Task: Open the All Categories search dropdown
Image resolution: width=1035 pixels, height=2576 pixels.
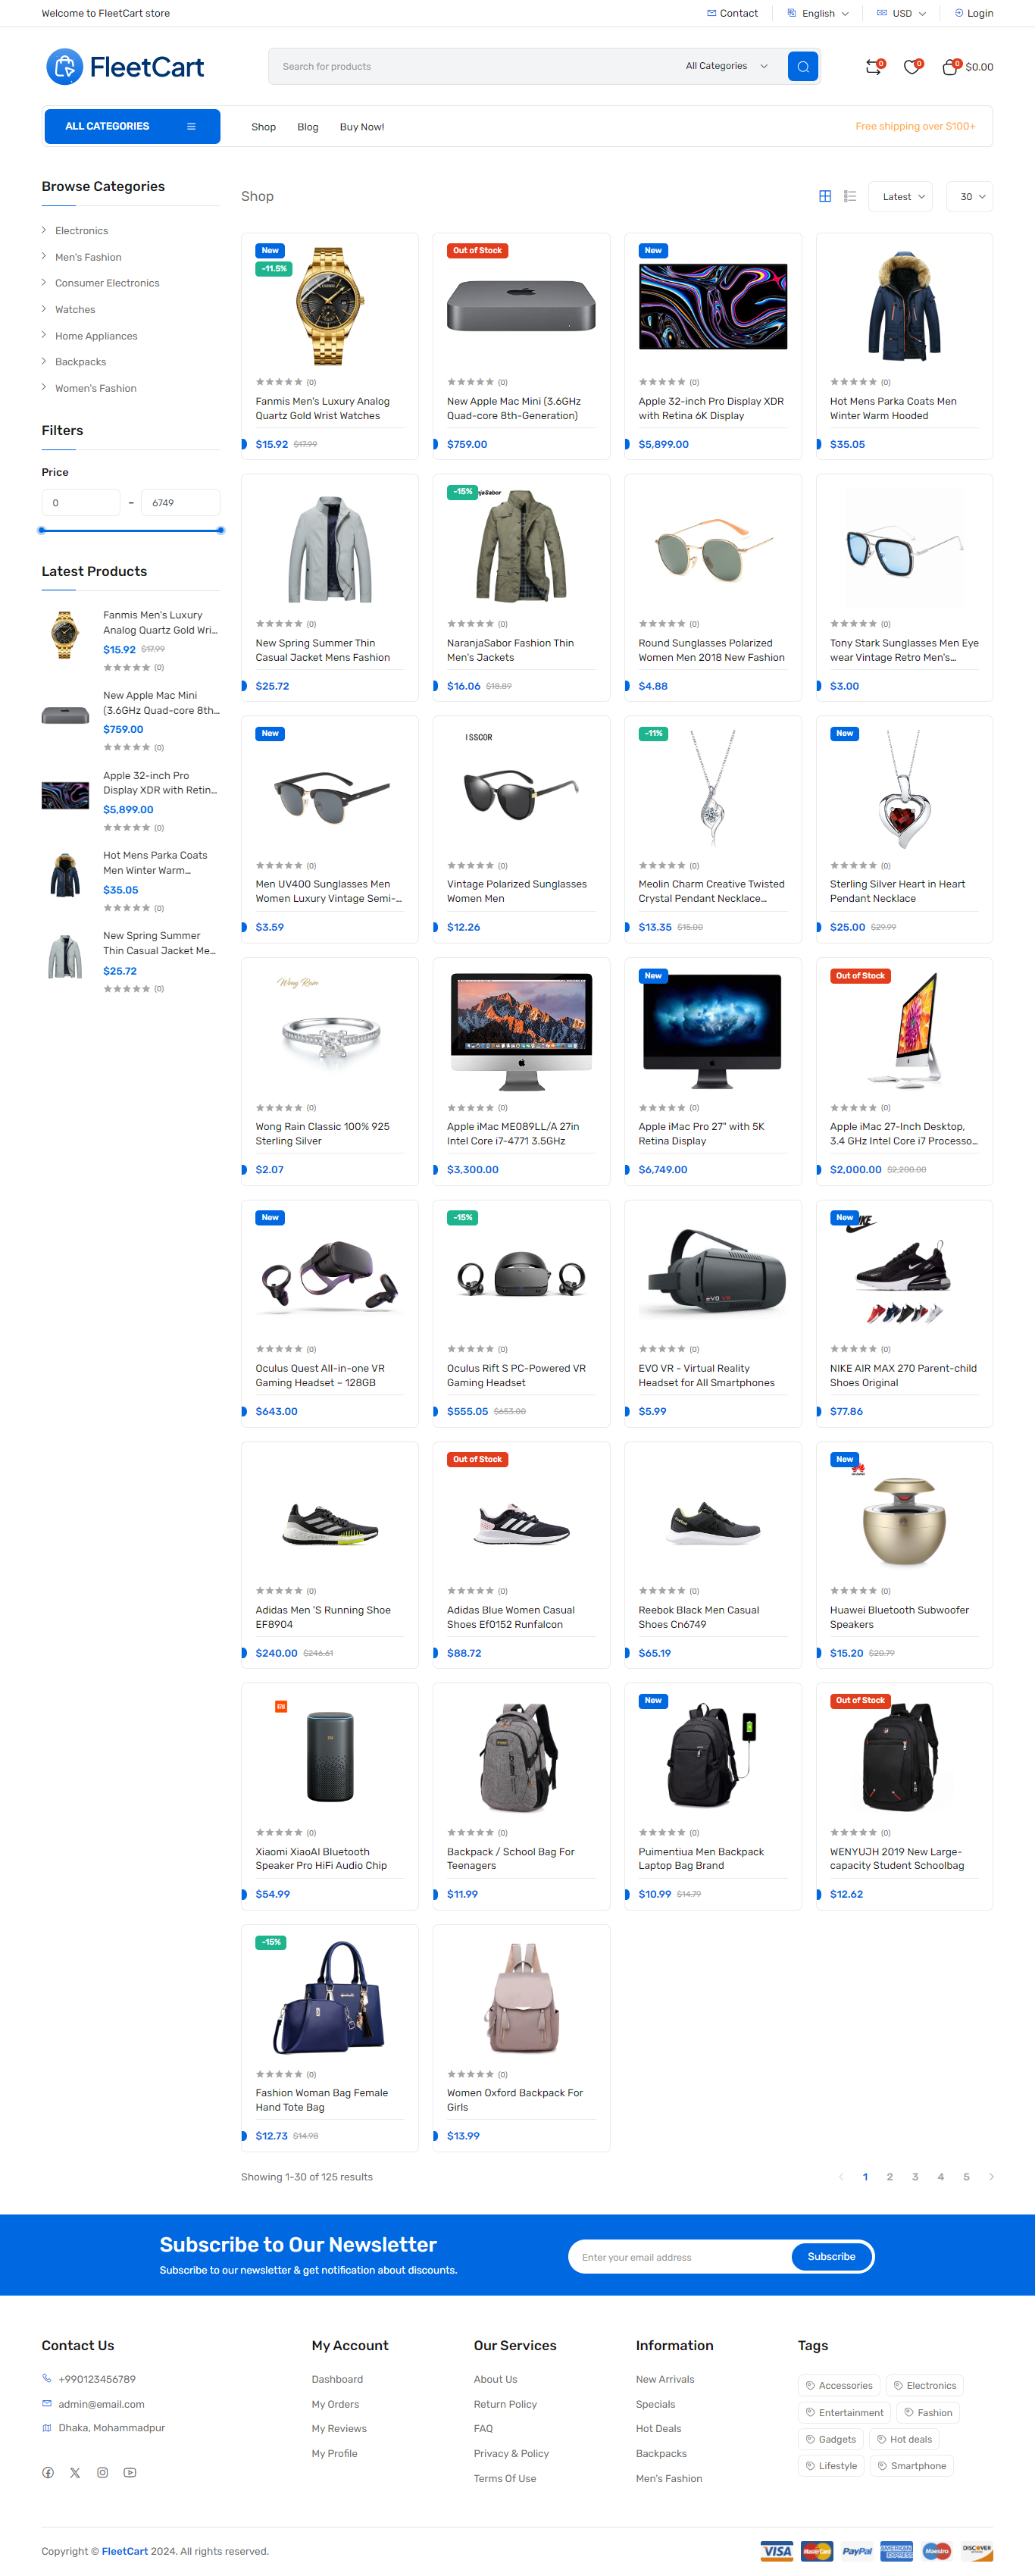Action: 726,67
